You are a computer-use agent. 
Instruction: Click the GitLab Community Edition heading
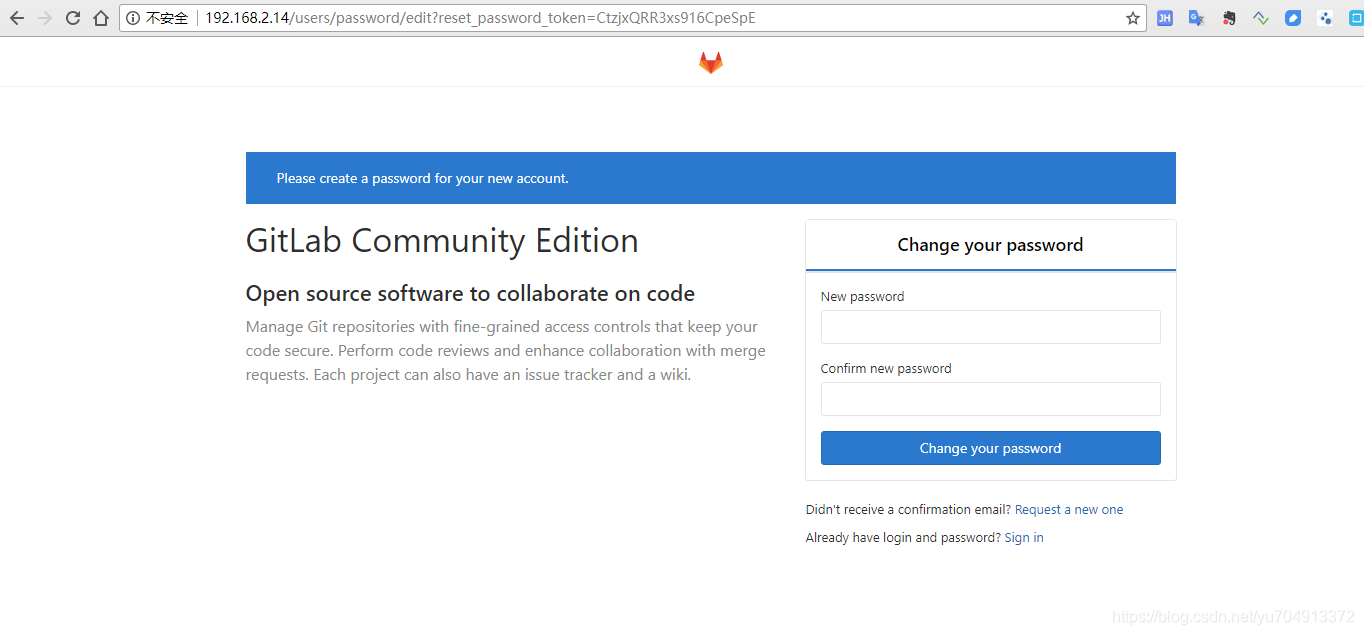[442, 241]
